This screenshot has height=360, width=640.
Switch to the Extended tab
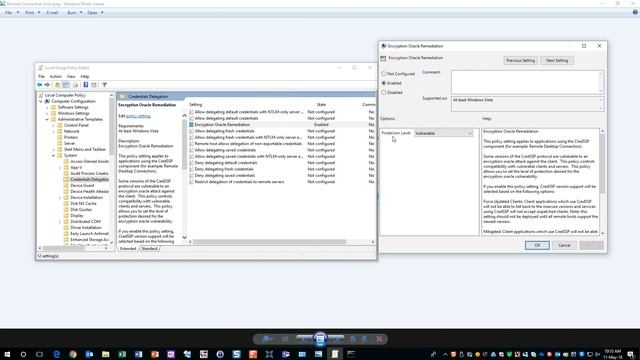coord(128,249)
